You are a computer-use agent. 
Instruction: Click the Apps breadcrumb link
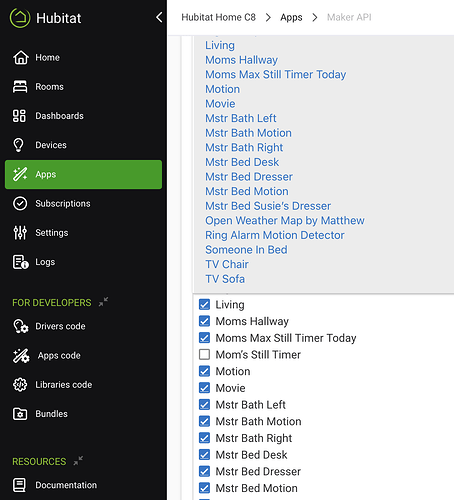[x=291, y=17]
